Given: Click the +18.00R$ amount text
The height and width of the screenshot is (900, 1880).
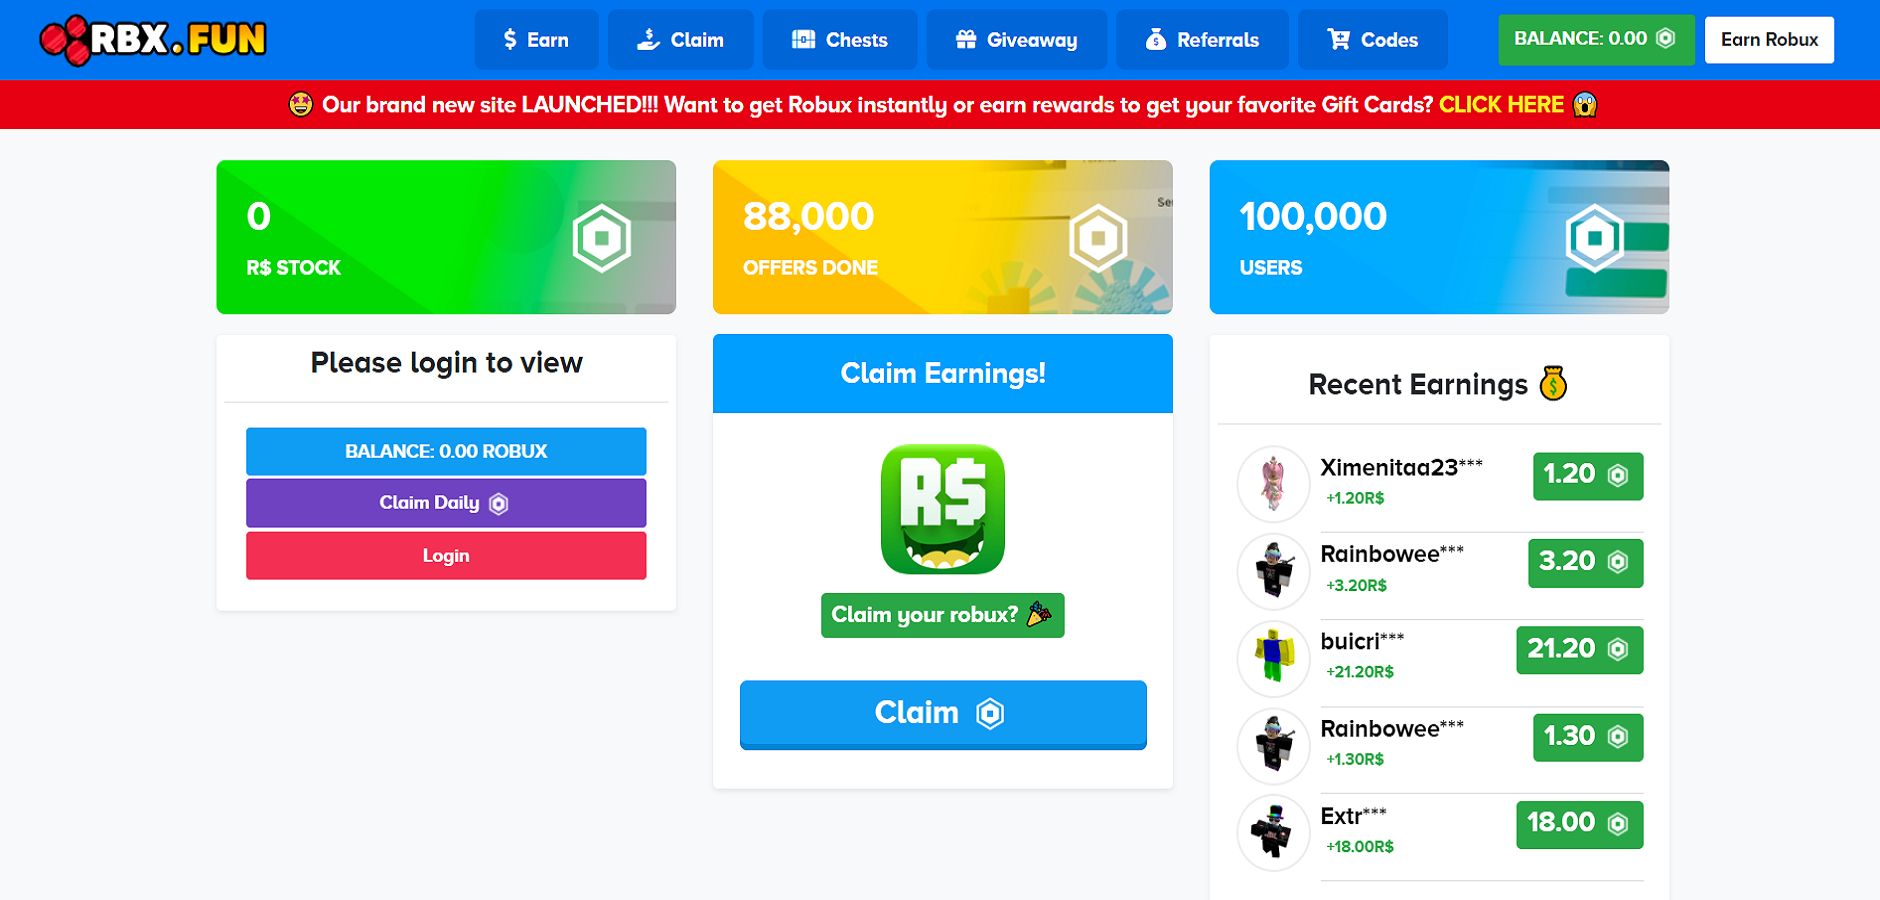Looking at the screenshot, I should (x=1359, y=847).
